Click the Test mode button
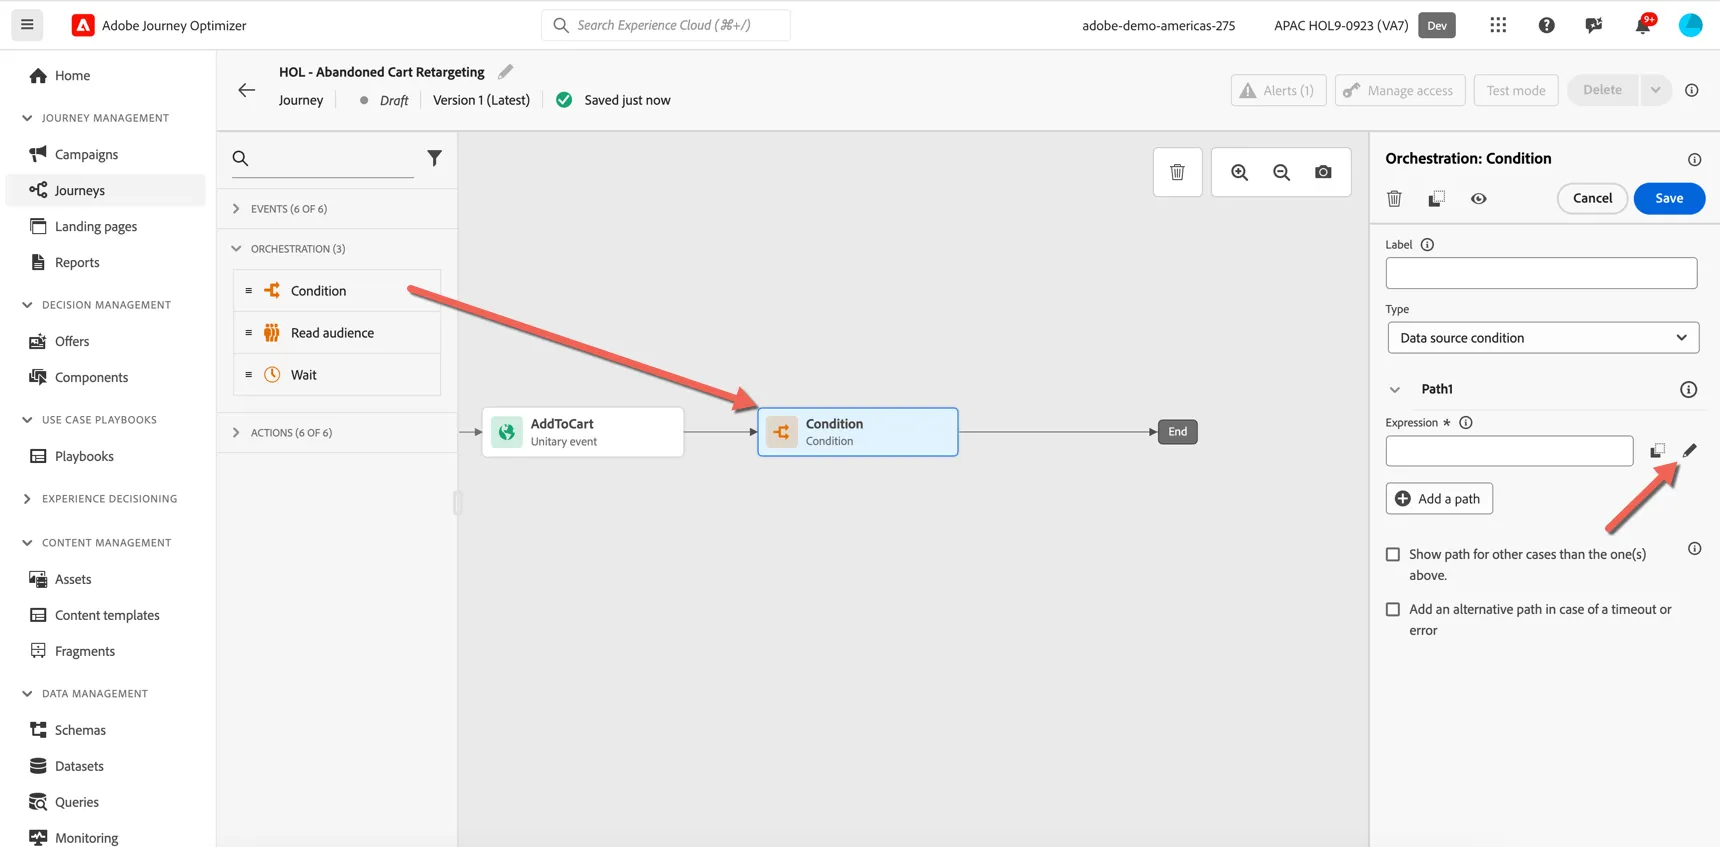The width and height of the screenshot is (1720, 847). coord(1516,90)
